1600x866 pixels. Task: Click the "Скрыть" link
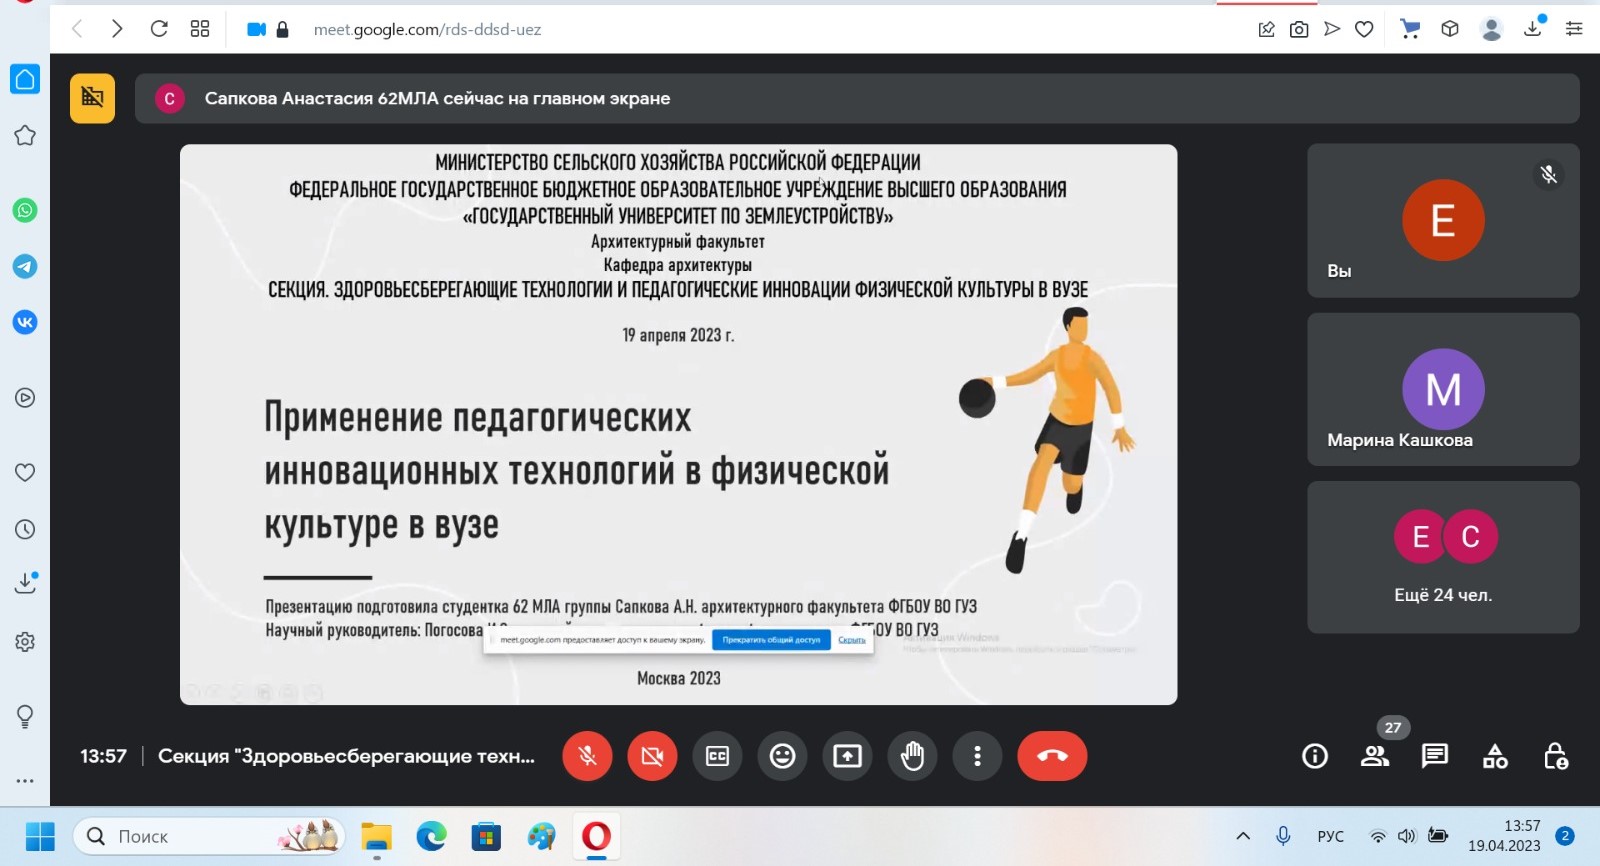[x=852, y=640]
